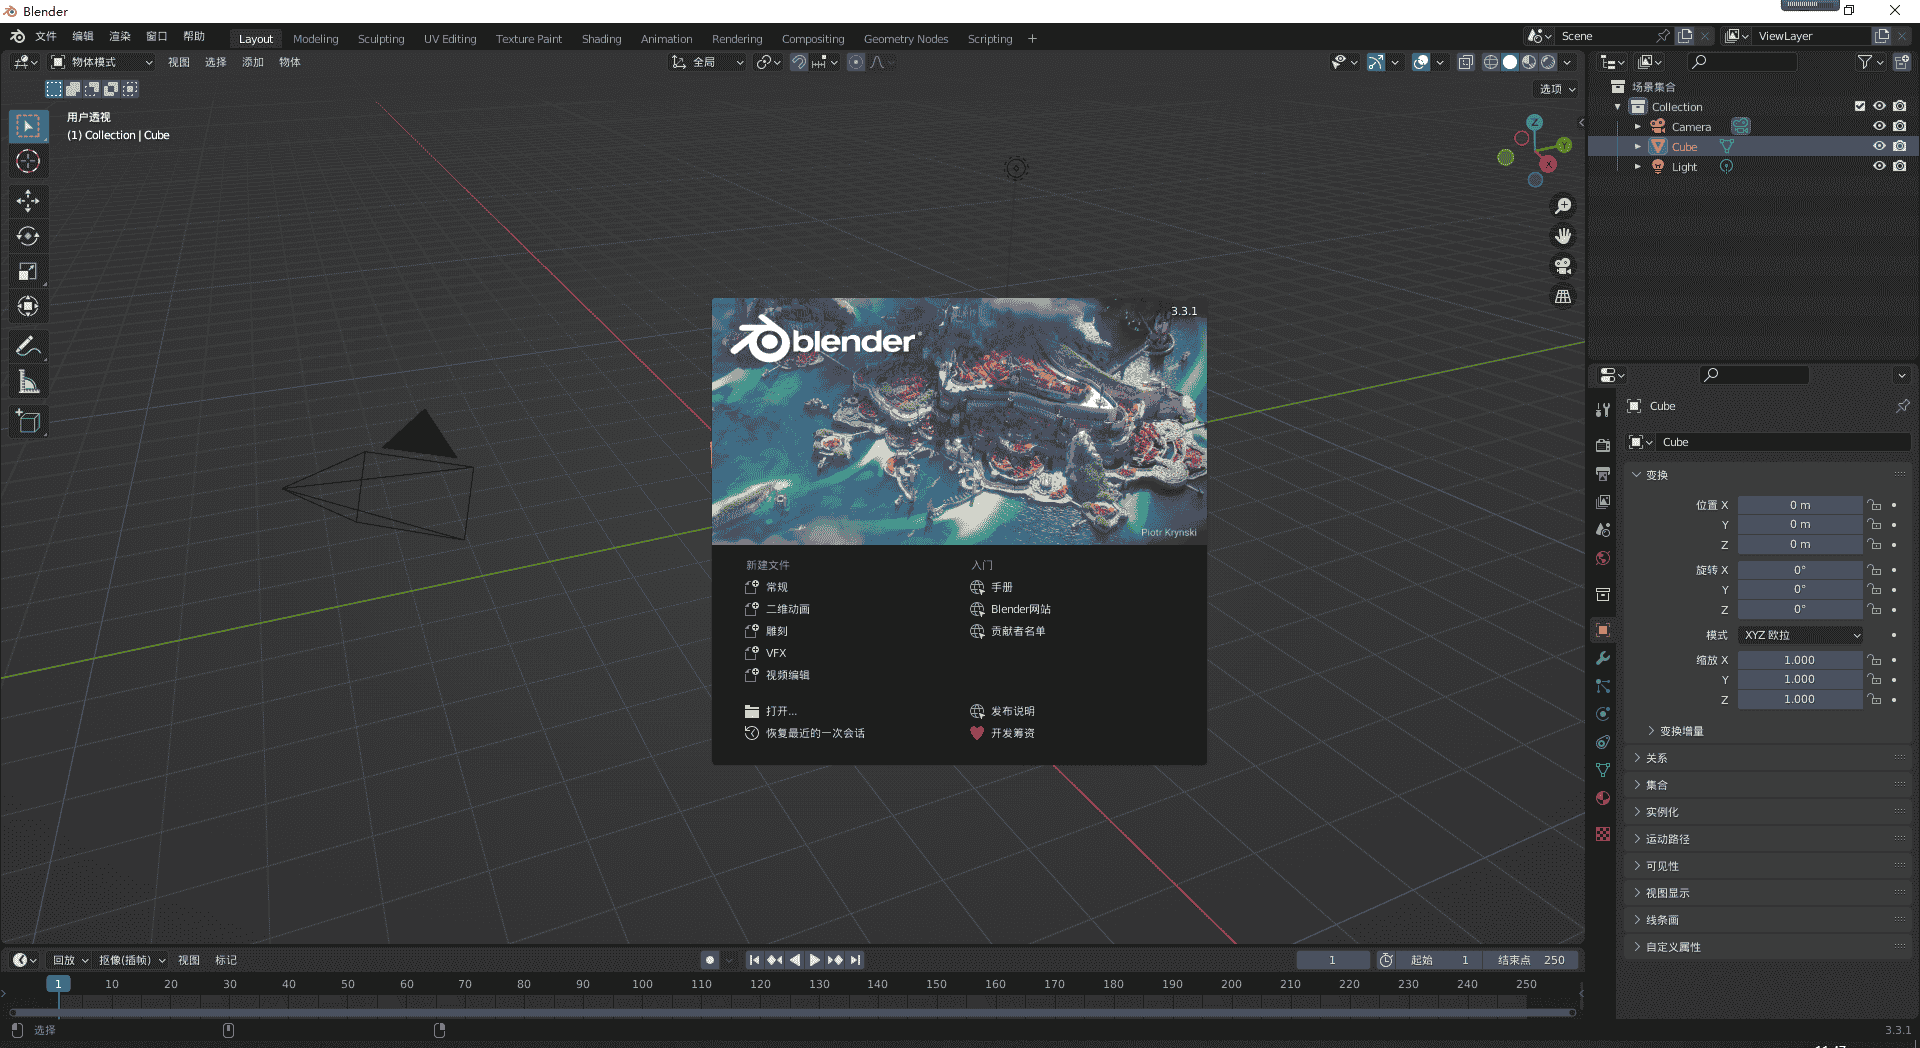Hide Light in viewport via eye icon

point(1879,166)
